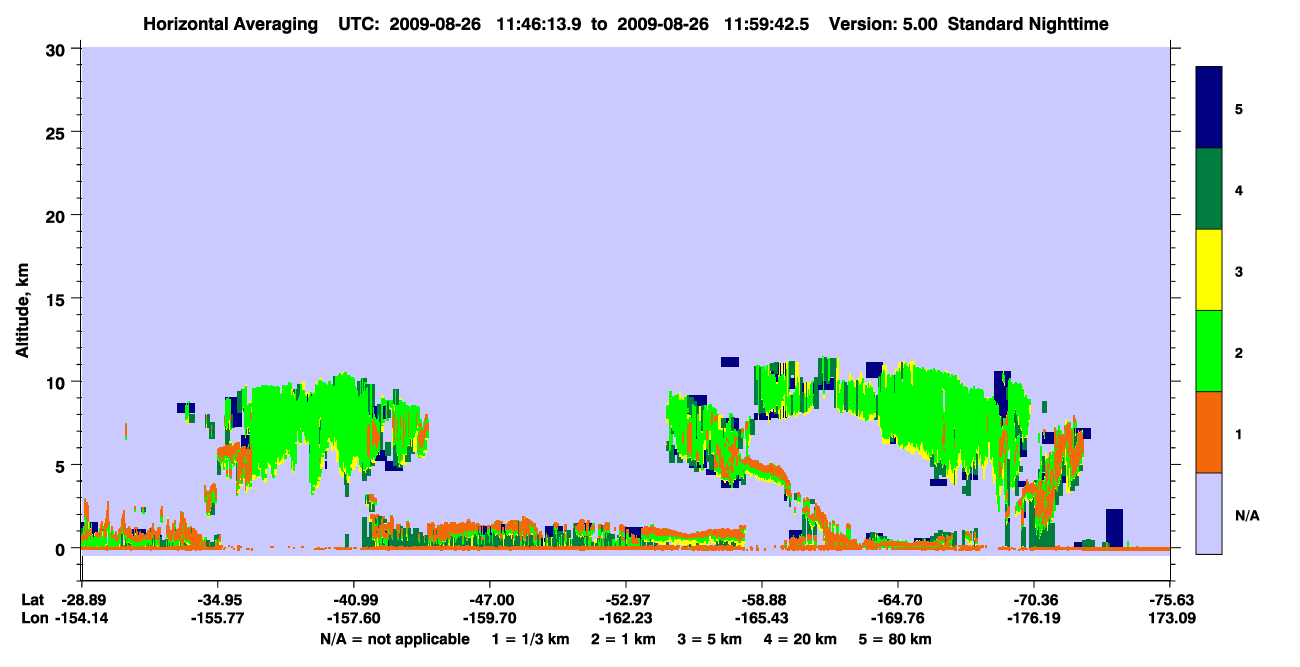Click the dark blue colorbar segment 5
This screenshot has width=1300, height=667.
pyautogui.click(x=1209, y=108)
